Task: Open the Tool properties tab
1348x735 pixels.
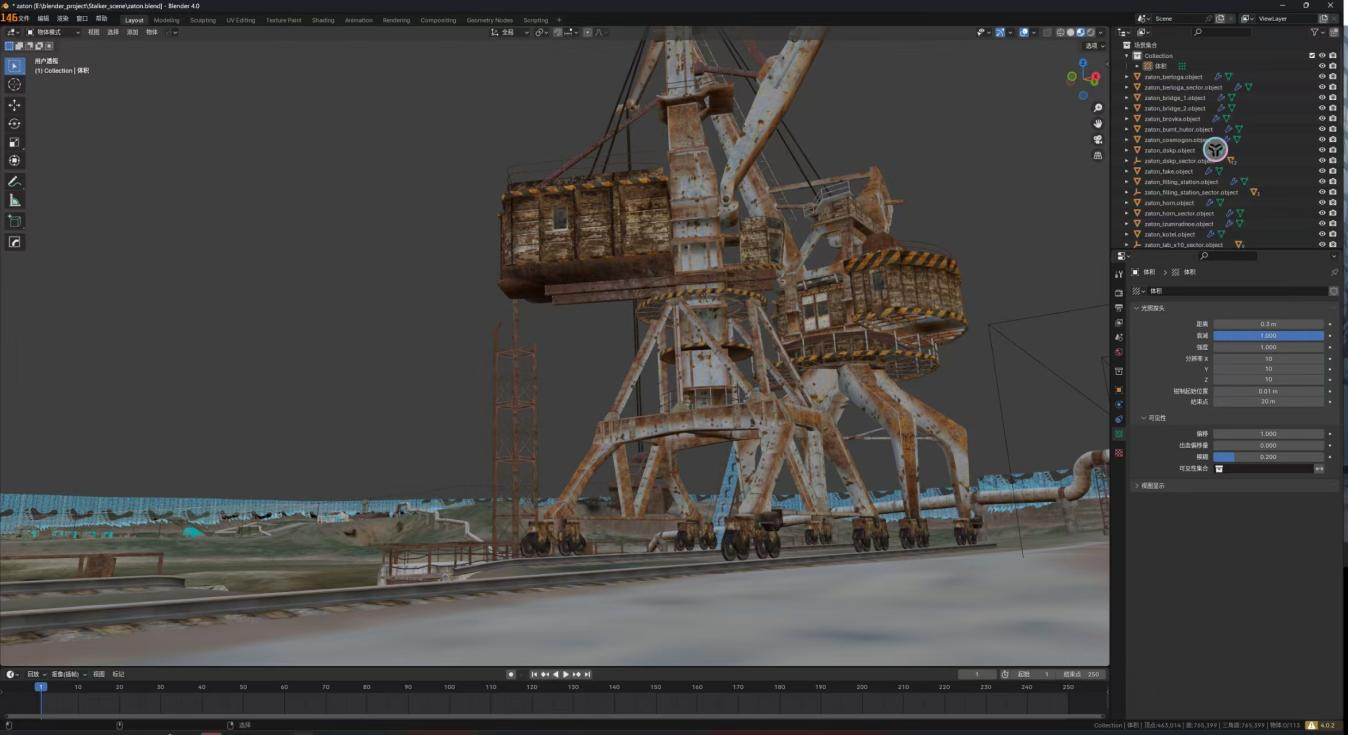Action: coord(1119,274)
